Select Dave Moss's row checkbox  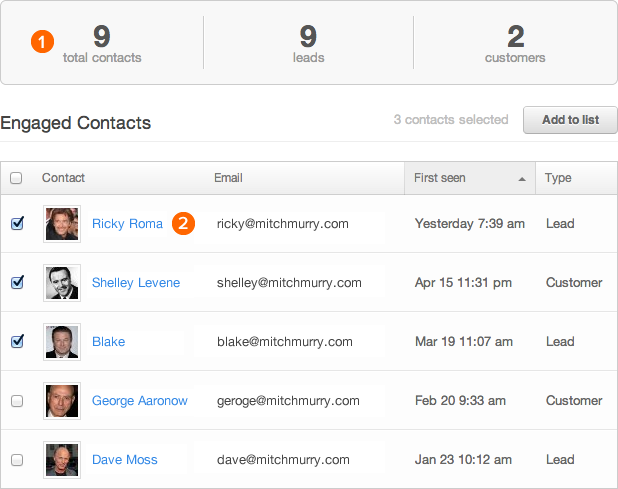pos(17,460)
